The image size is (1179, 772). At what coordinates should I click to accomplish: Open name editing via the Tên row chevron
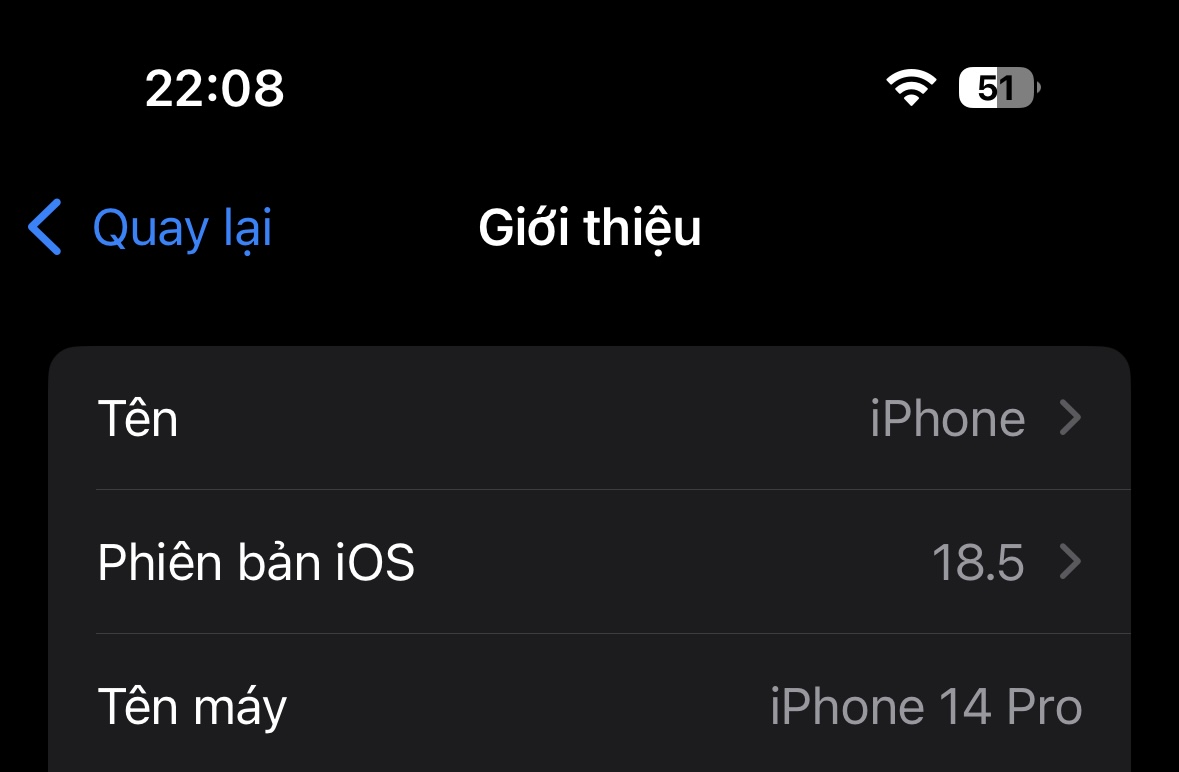(x=1070, y=418)
